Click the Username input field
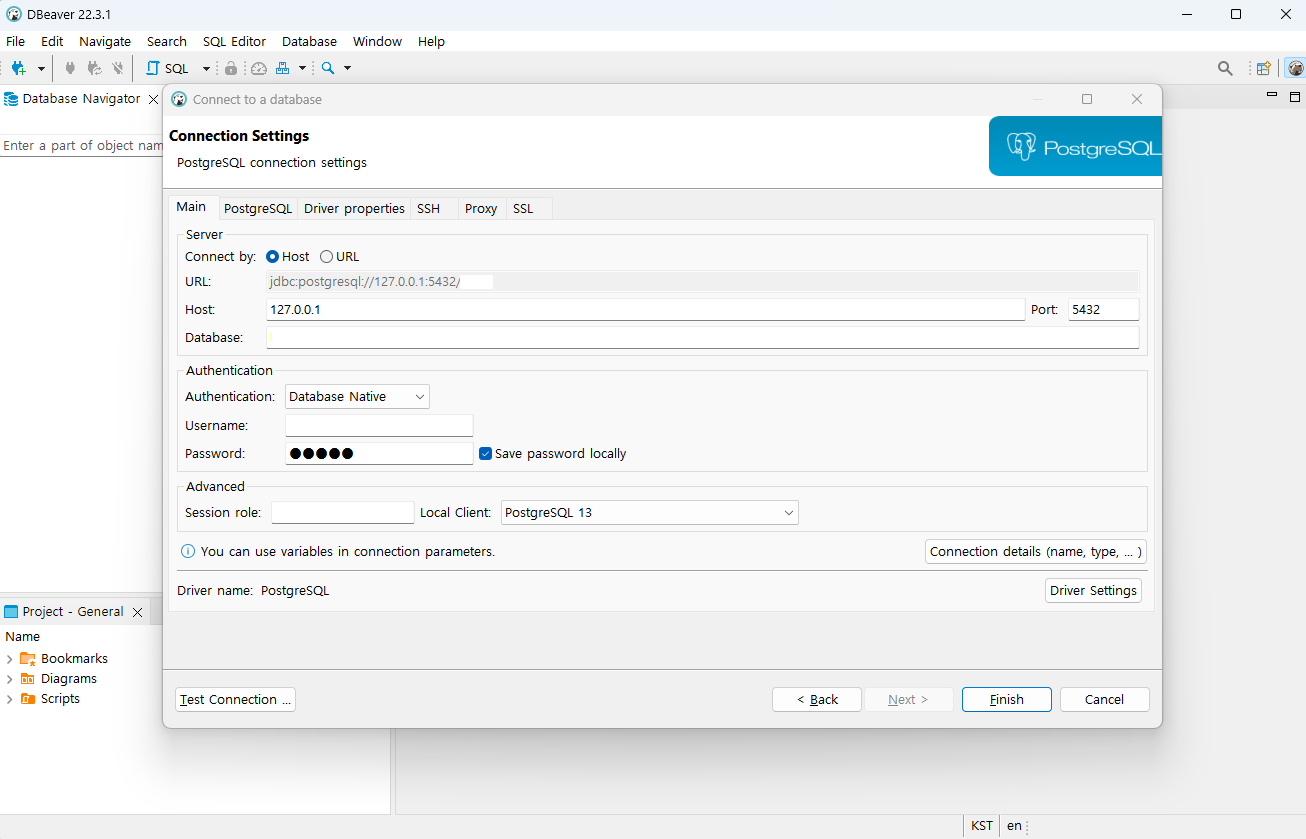Image resolution: width=1306 pixels, height=839 pixels. point(379,426)
